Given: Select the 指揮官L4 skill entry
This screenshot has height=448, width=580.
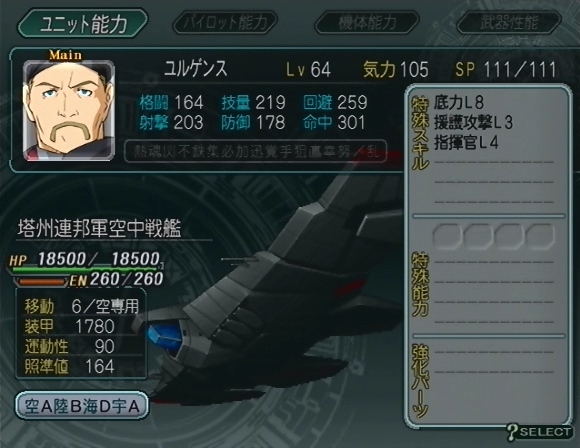Looking at the screenshot, I should click(466, 142).
